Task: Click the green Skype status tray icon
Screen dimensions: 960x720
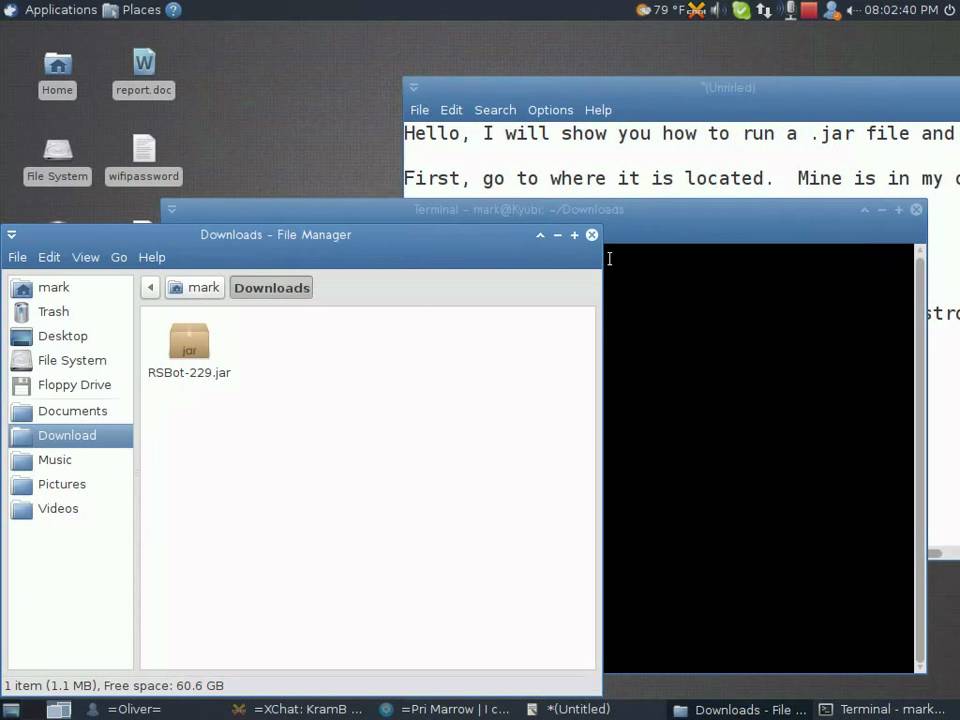Action: coord(741,10)
